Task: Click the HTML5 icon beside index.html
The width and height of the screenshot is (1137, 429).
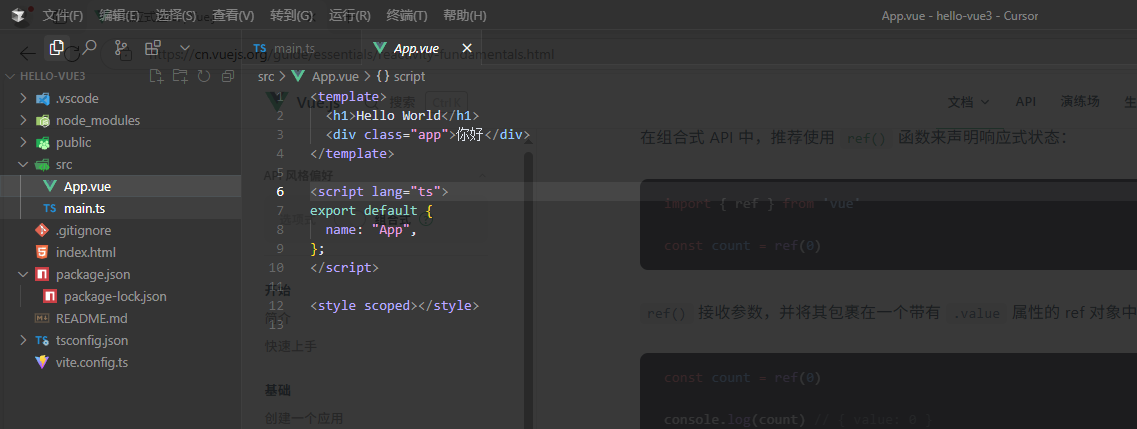Action: (x=42, y=252)
